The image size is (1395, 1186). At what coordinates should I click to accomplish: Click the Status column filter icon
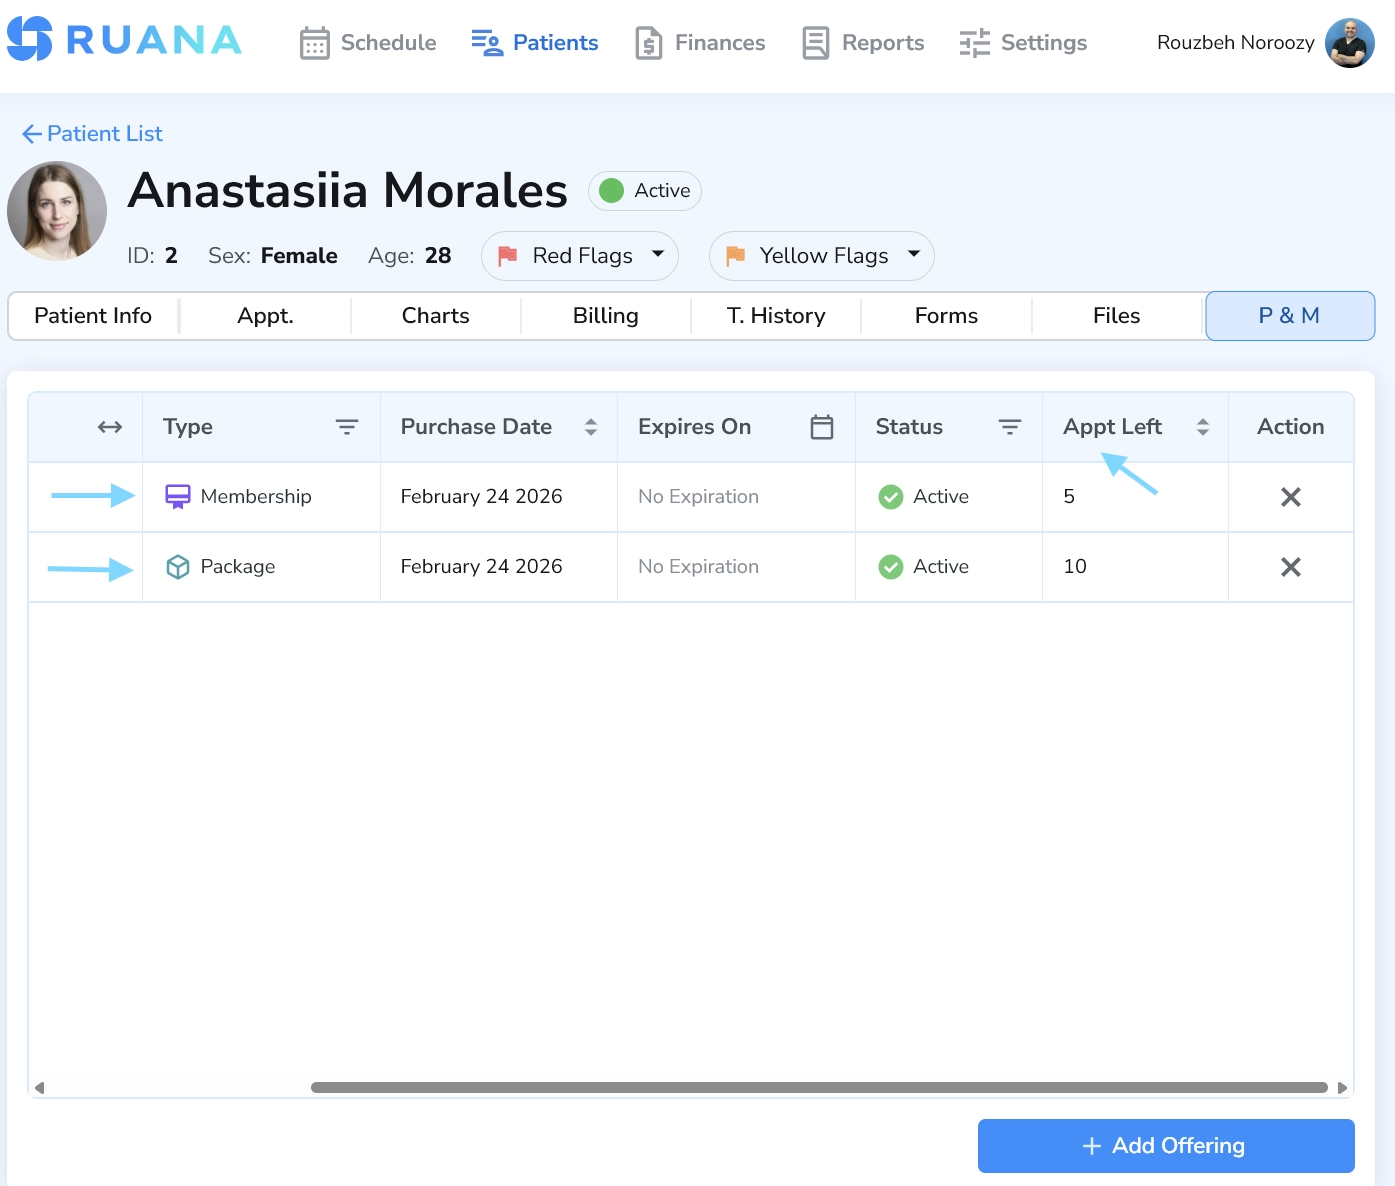click(1009, 427)
